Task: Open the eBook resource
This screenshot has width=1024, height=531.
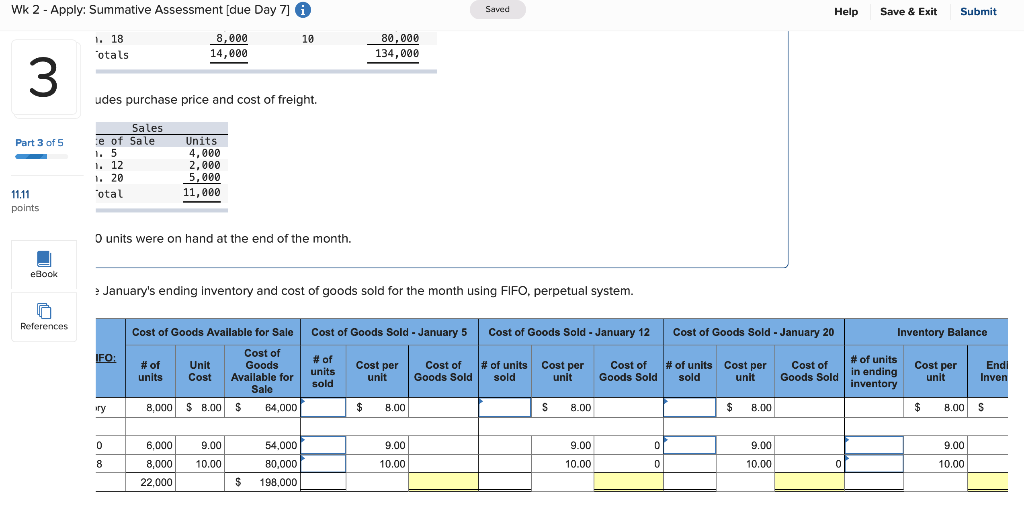Action: pos(44,265)
